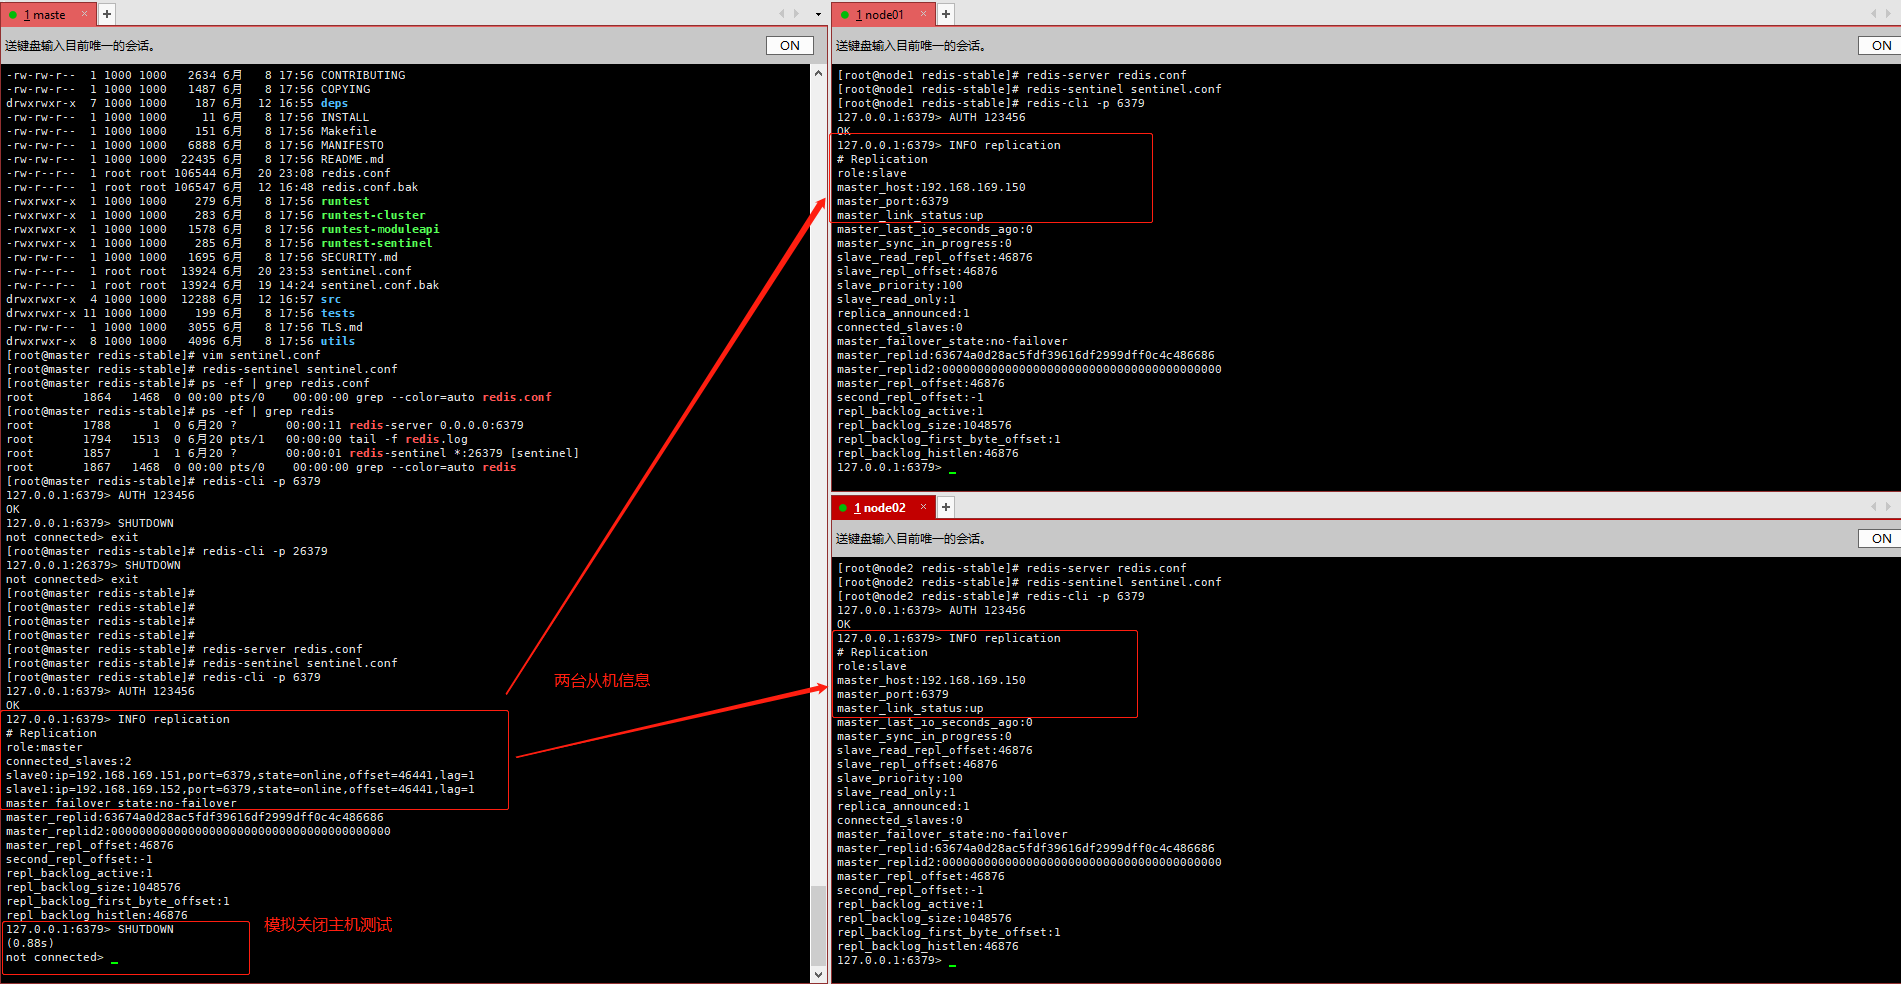The height and width of the screenshot is (984, 1901).
Task: Click 'redis-cli -p 26379' command in master terminal
Action: (265, 552)
